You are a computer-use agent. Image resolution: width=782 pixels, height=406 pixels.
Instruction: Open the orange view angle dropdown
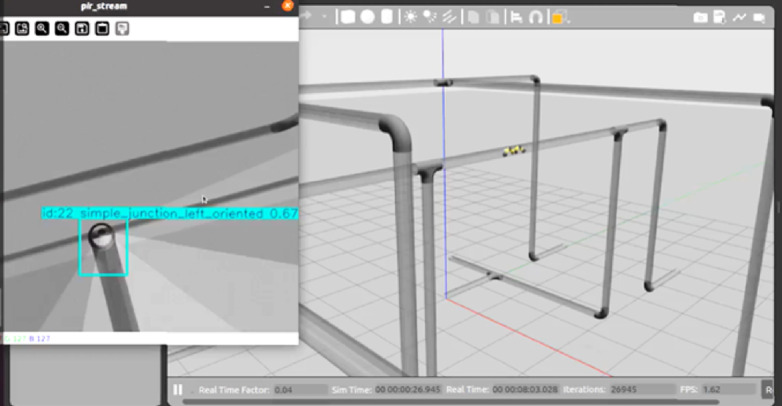[558, 18]
